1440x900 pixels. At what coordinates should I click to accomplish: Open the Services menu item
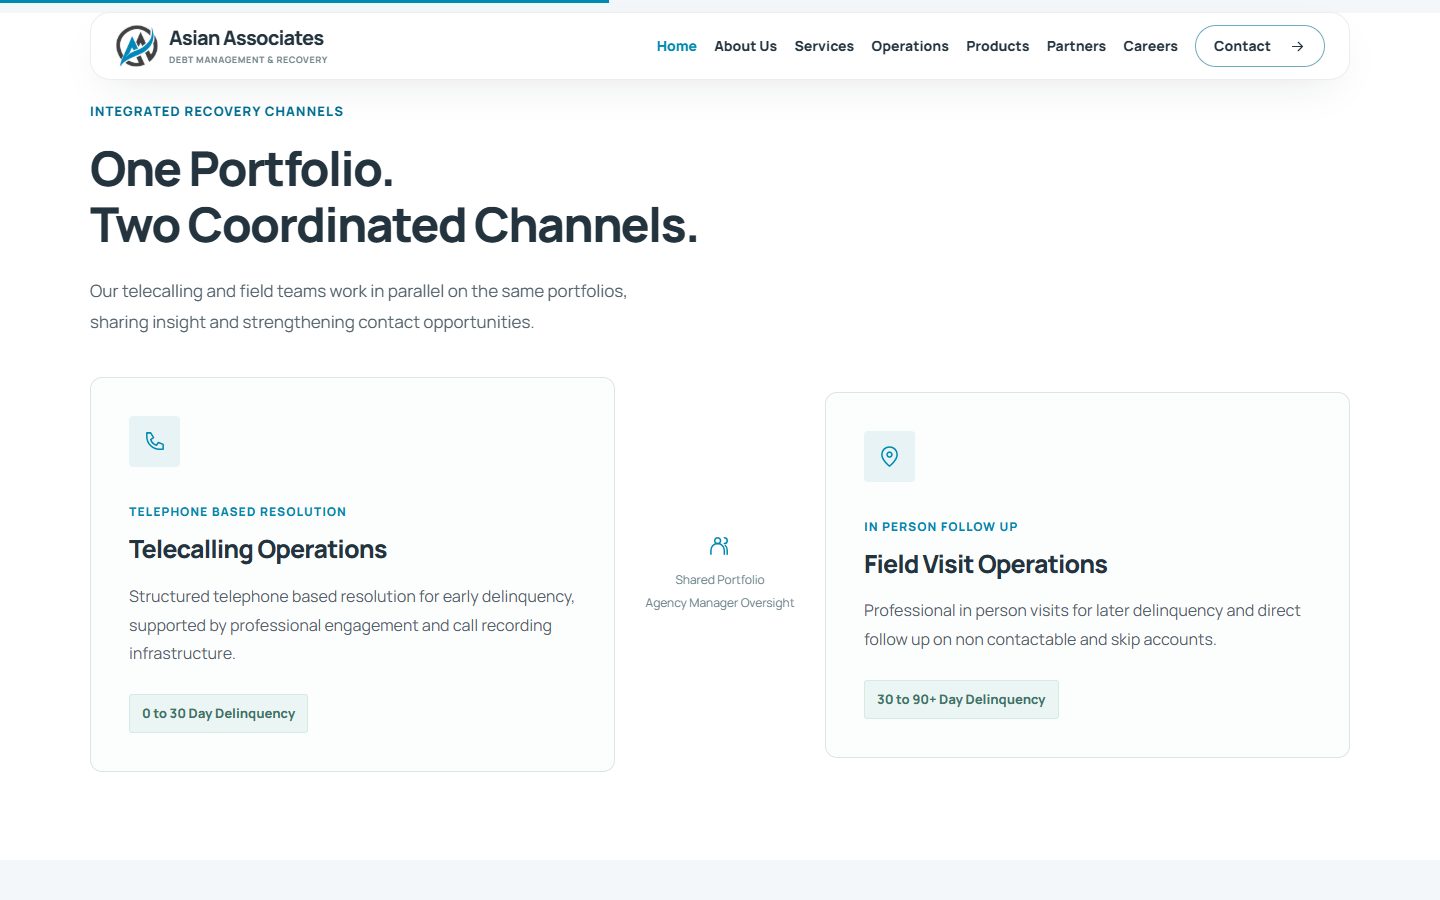(x=824, y=46)
